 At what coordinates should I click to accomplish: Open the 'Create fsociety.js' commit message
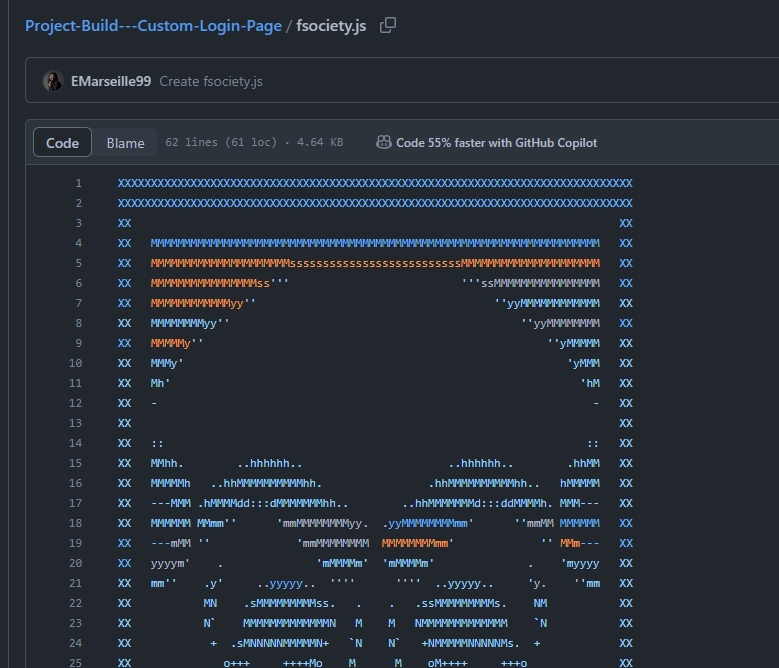click(x=211, y=81)
